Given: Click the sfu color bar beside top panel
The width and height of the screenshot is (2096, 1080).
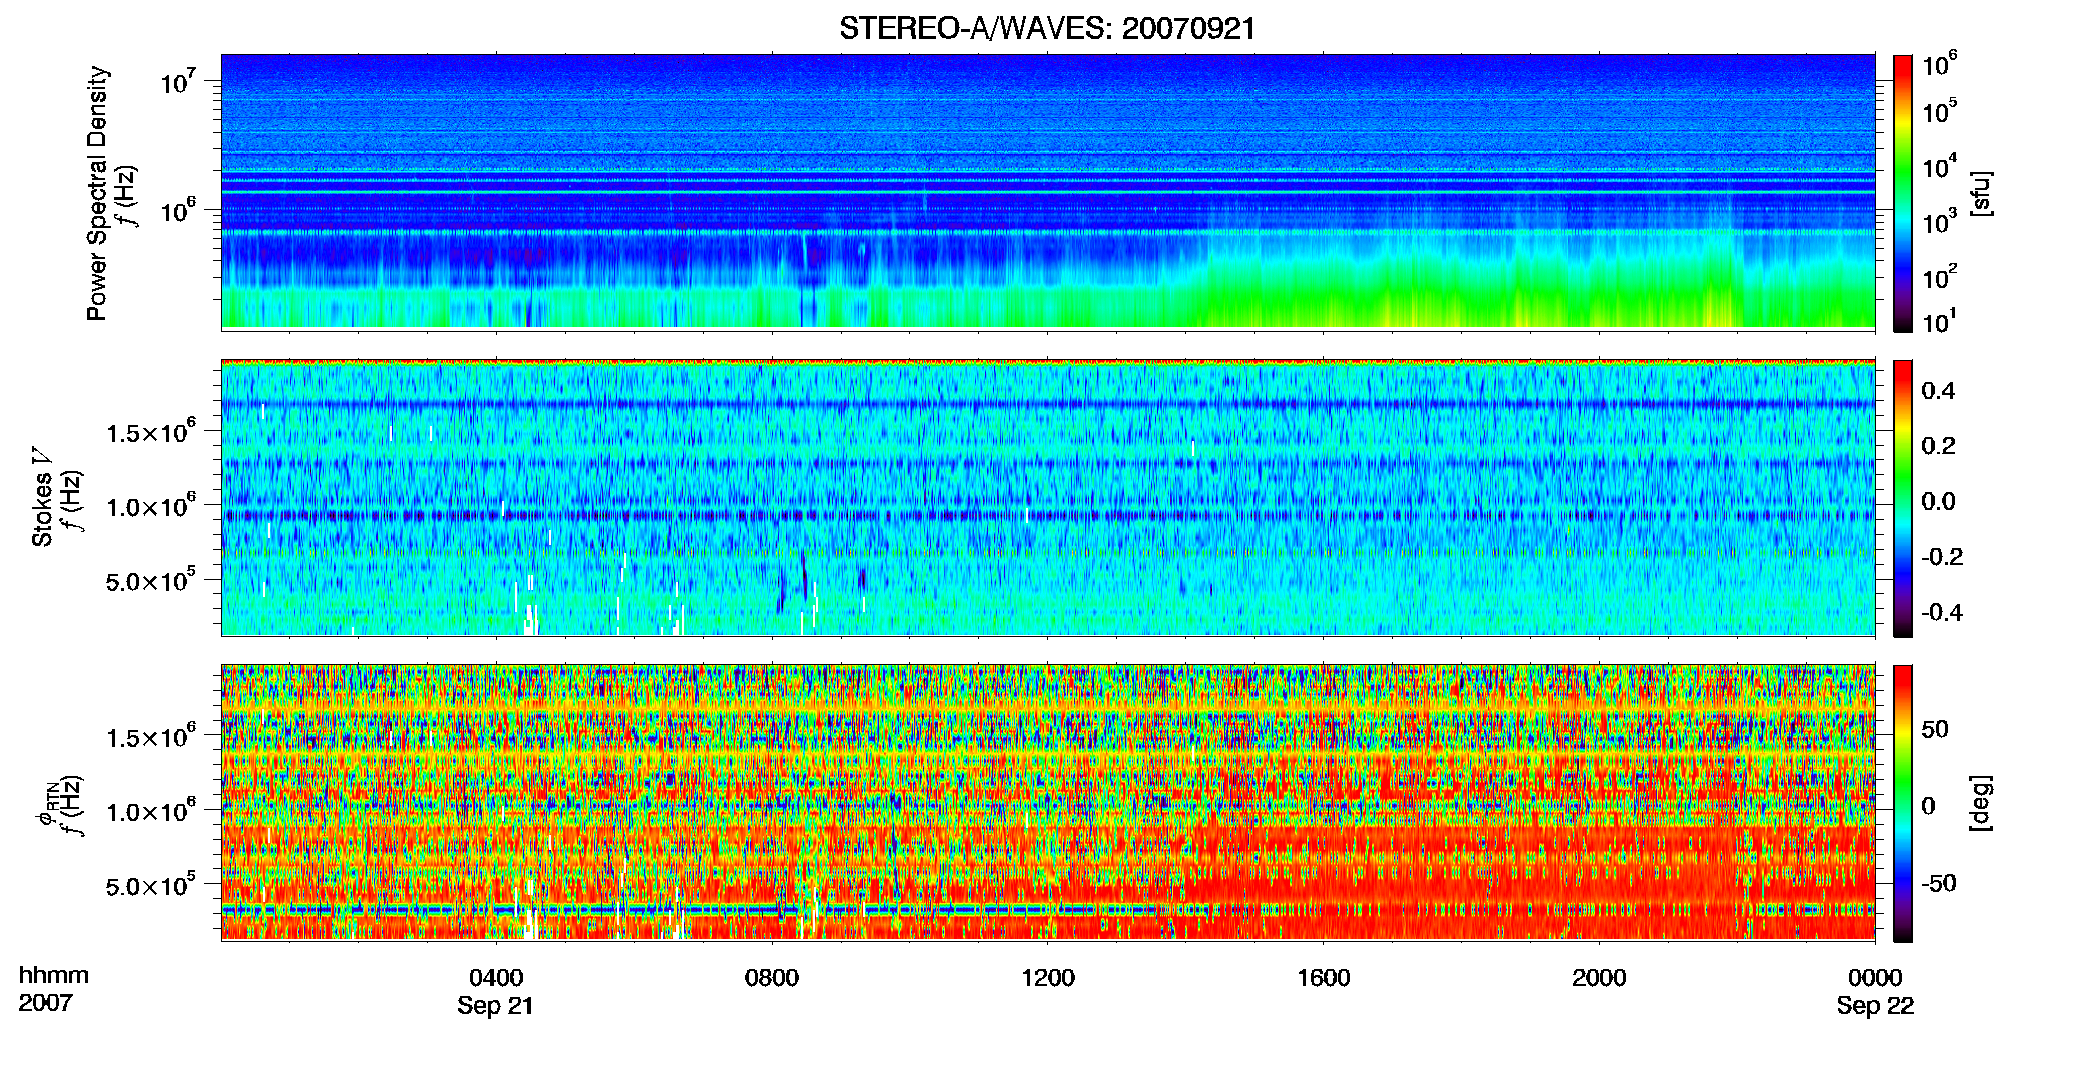Looking at the screenshot, I should (x=1903, y=193).
